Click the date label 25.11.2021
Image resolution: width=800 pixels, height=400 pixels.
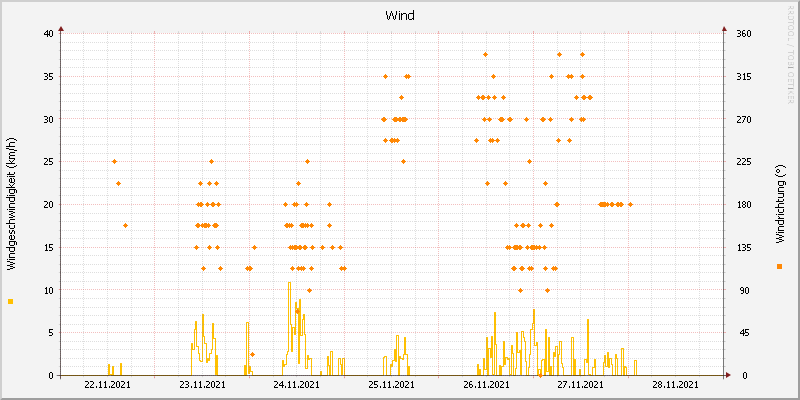pyautogui.click(x=391, y=384)
